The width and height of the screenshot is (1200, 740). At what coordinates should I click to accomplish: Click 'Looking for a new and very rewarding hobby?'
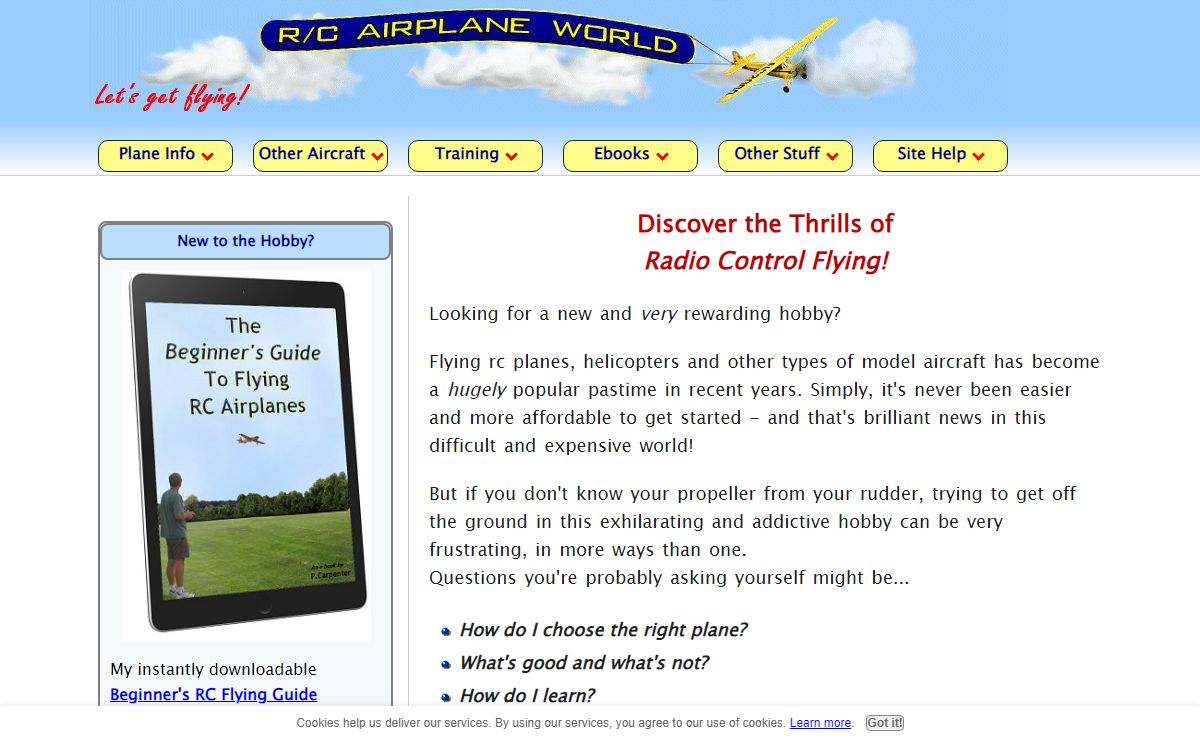635,314
